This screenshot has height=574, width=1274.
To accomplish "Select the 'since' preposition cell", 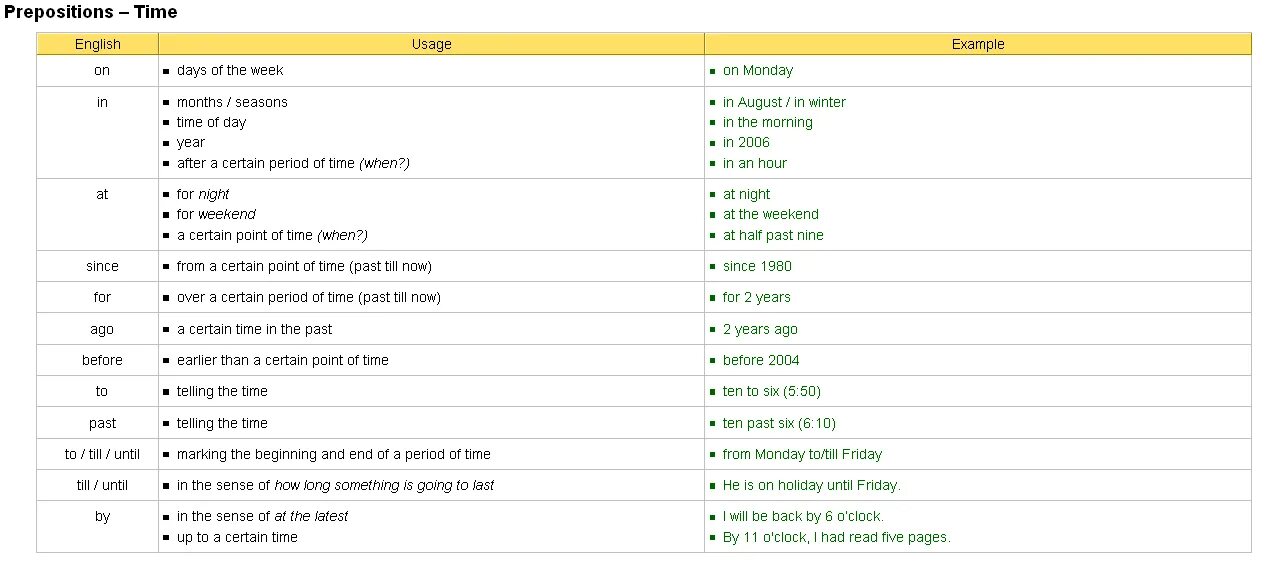I will pos(102,267).
